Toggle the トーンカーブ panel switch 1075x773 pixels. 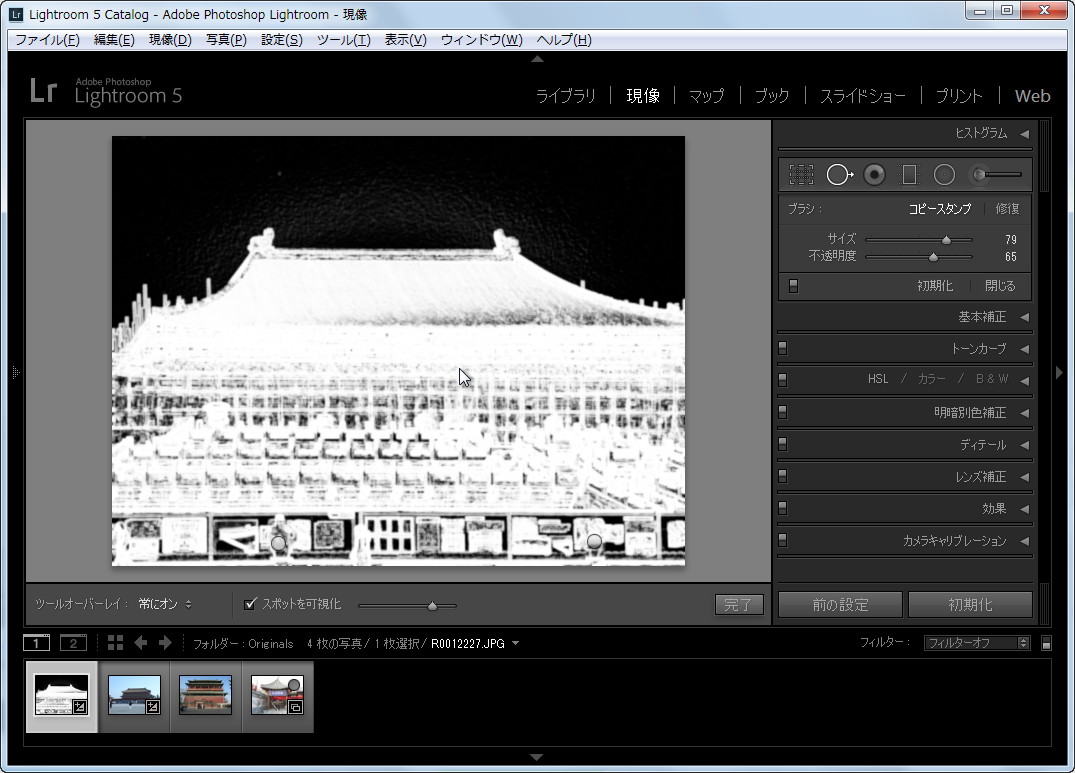(x=782, y=348)
